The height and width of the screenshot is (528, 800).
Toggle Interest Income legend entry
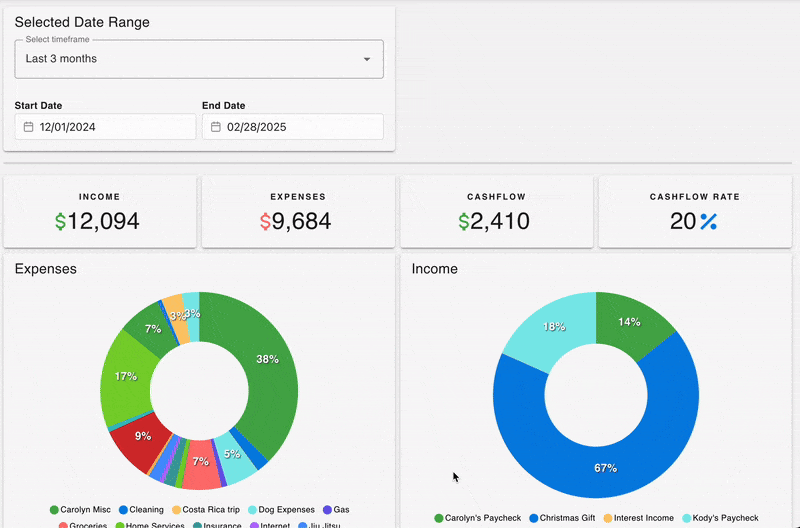[638, 518]
